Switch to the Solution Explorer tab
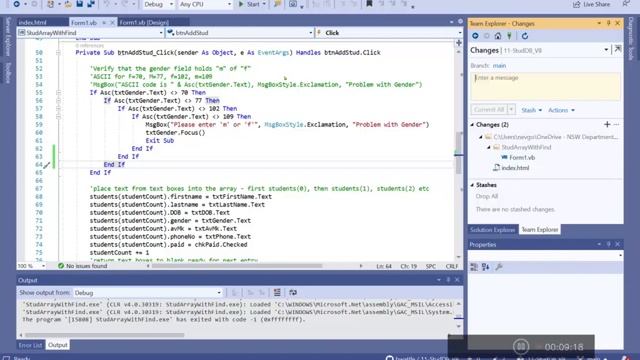Image resolution: width=640 pixels, height=360 pixels. pyautogui.click(x=493, y=230)
